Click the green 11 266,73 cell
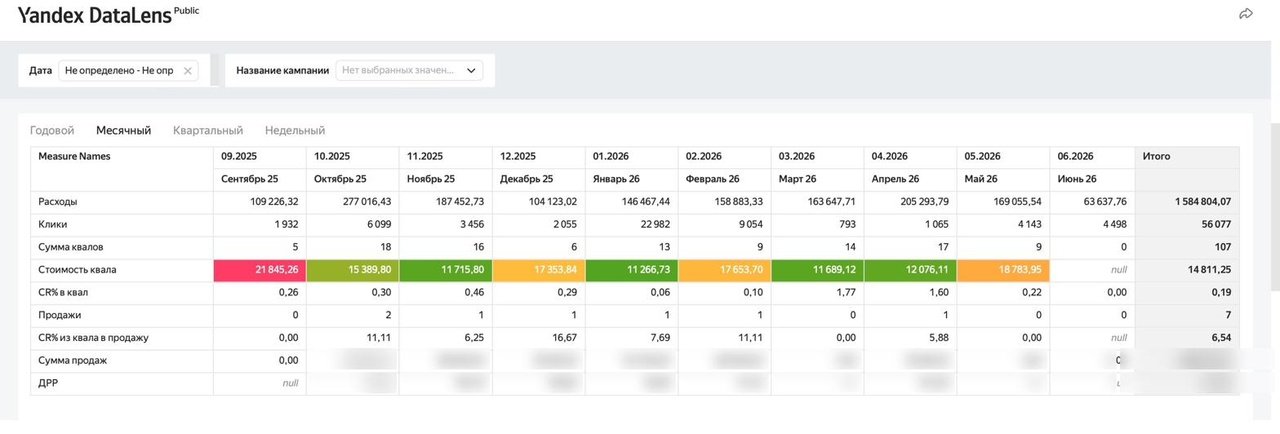This screenshot has width=1280, height=434. point(631,270)
